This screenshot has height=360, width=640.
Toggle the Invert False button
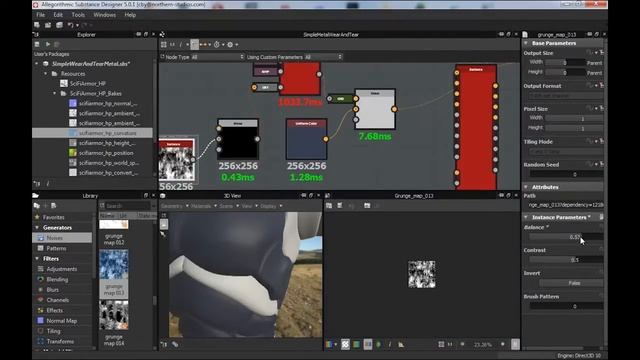(571, 283)
